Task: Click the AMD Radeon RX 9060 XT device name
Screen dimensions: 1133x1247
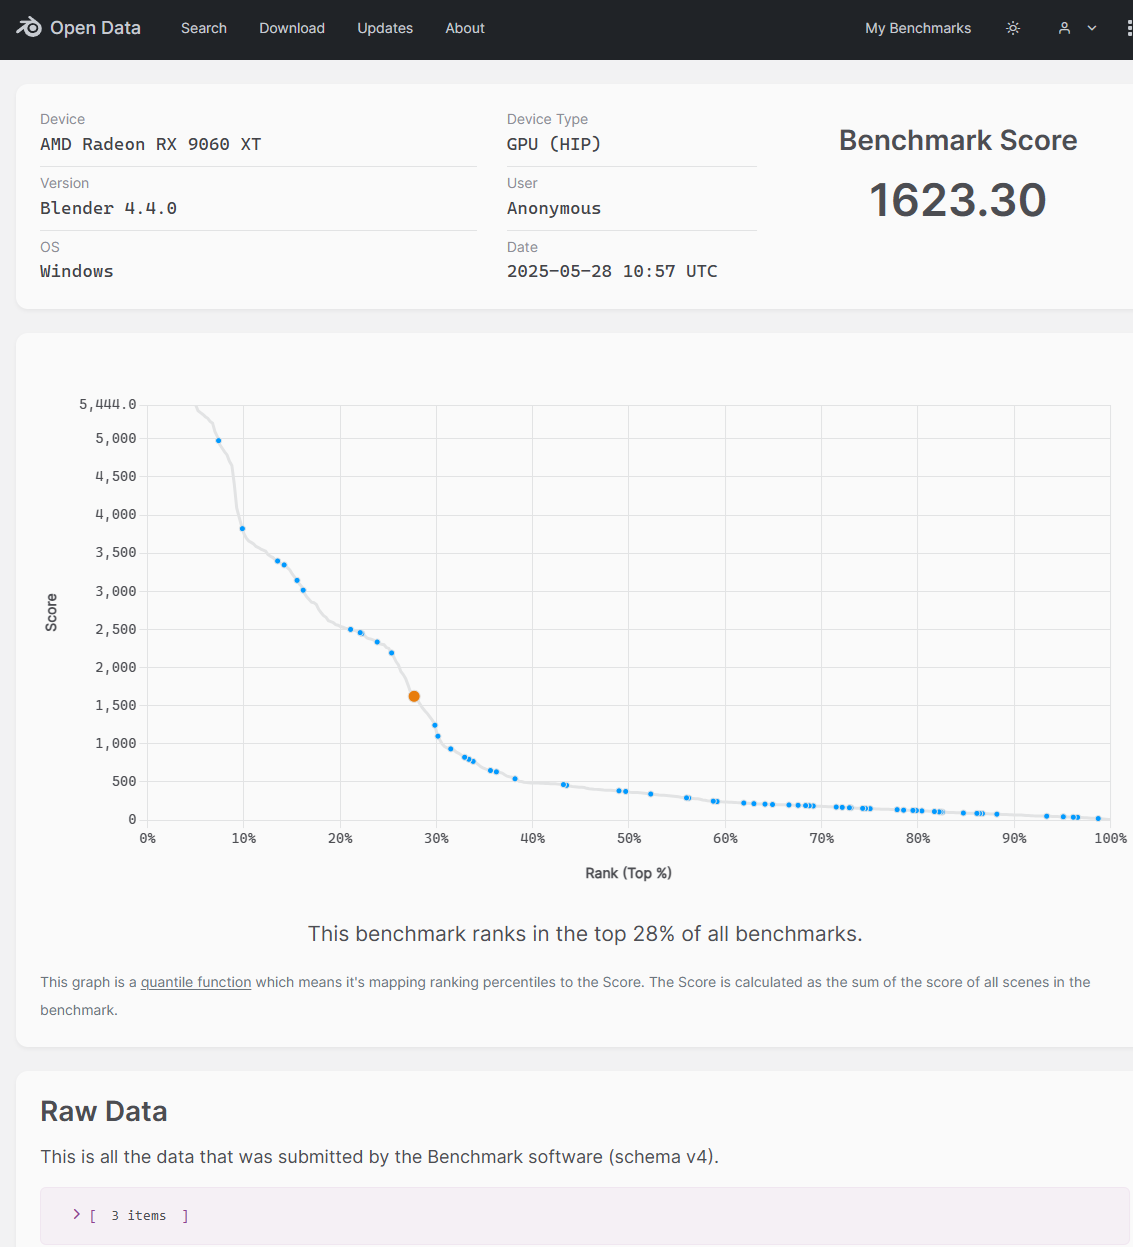Action: click(151, 144)
